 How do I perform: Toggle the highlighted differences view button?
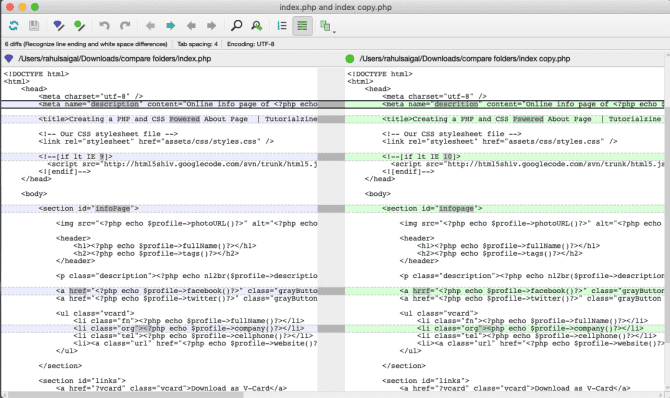pyautogui.click(x=302, y=26)
